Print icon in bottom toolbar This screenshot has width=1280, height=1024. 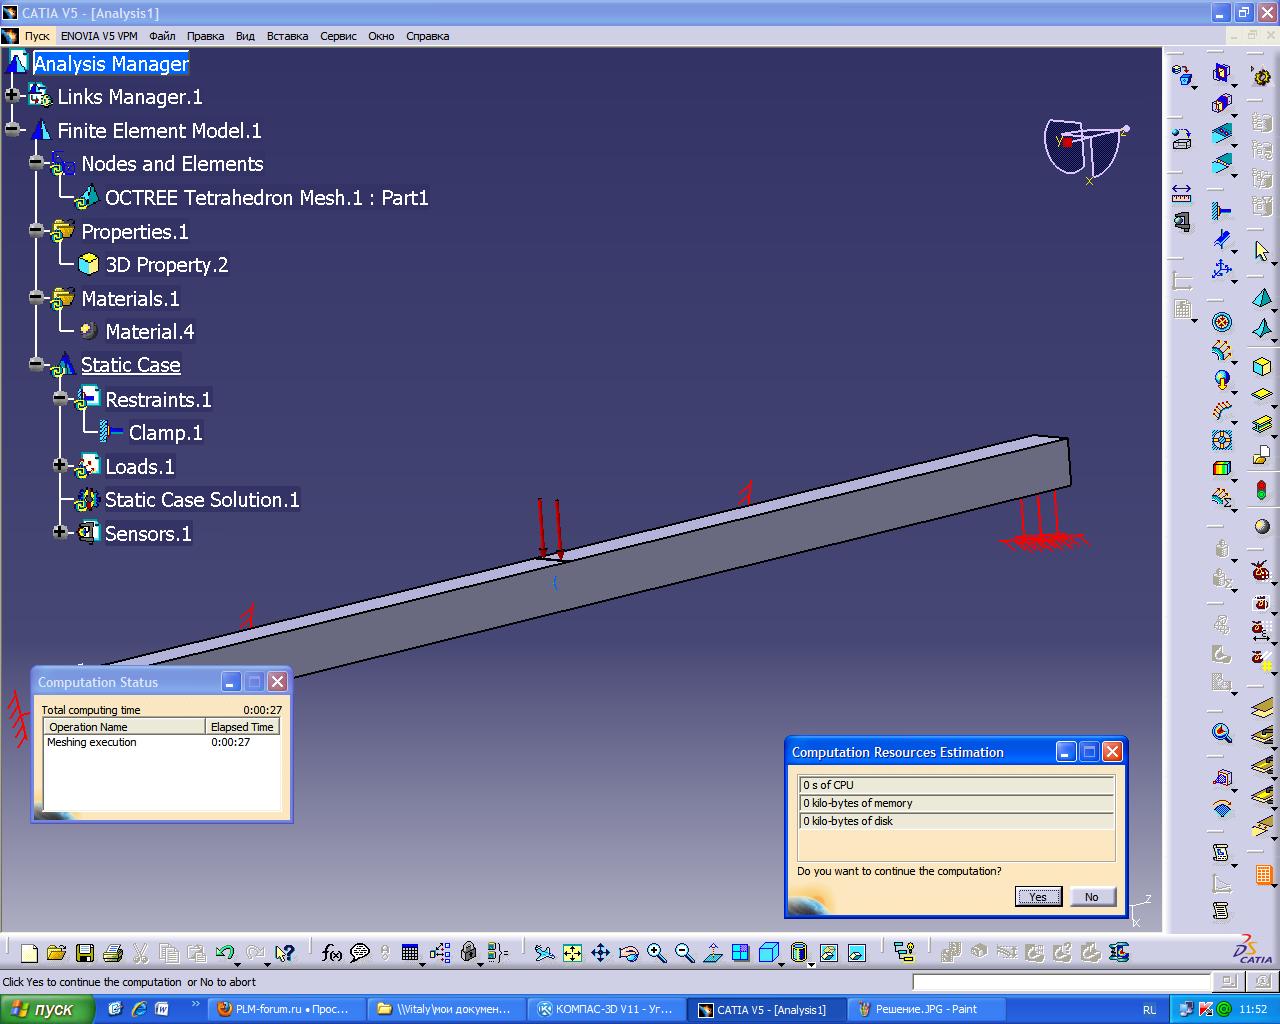[x=112, y=953]
